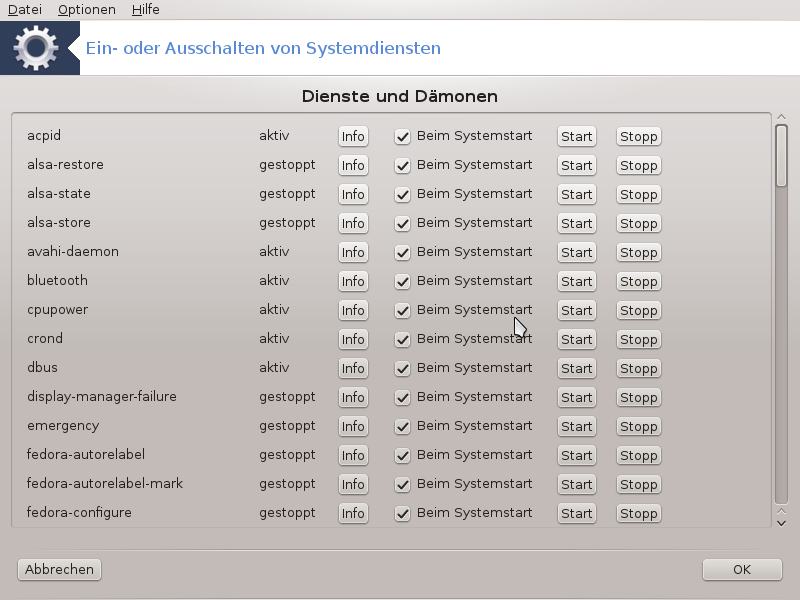Stop the dbus service
The height and width of the screenshot is (600, 800).
coord(638,368)
